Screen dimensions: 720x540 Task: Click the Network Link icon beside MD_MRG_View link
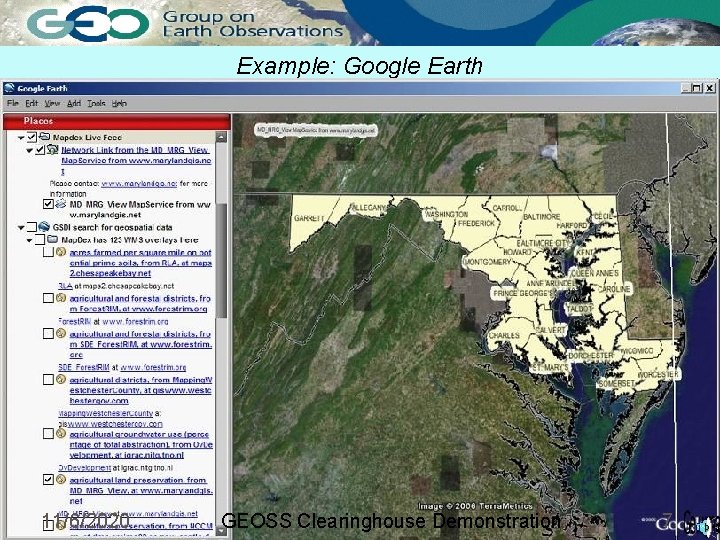(53, 150)
